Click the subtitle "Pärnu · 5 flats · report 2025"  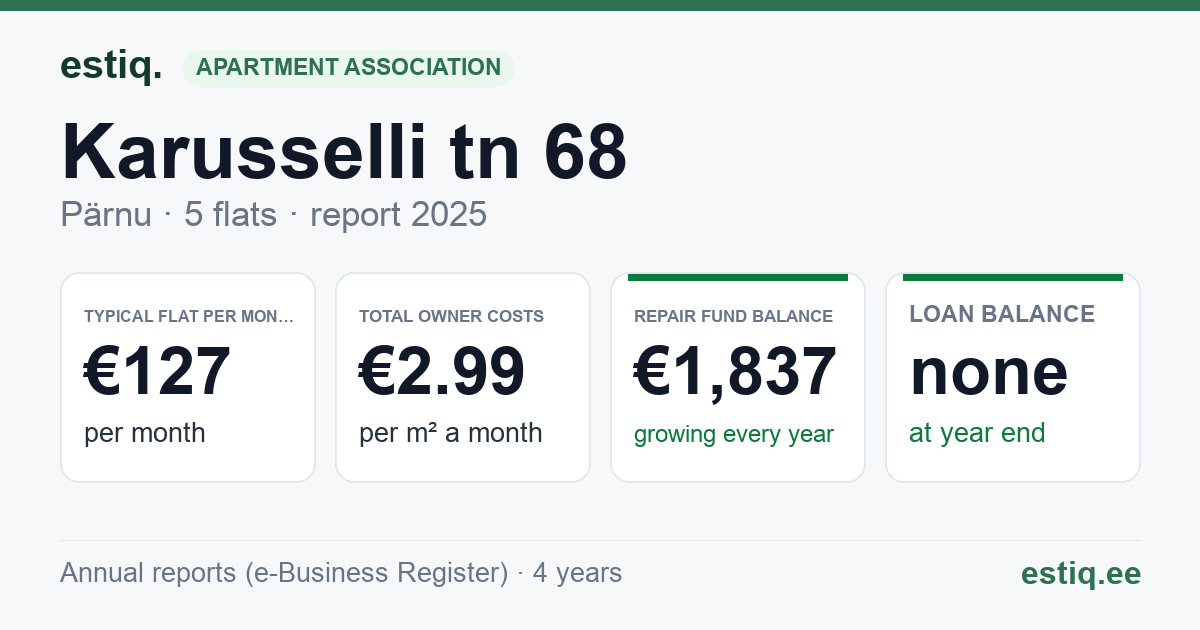pos(273,214)
